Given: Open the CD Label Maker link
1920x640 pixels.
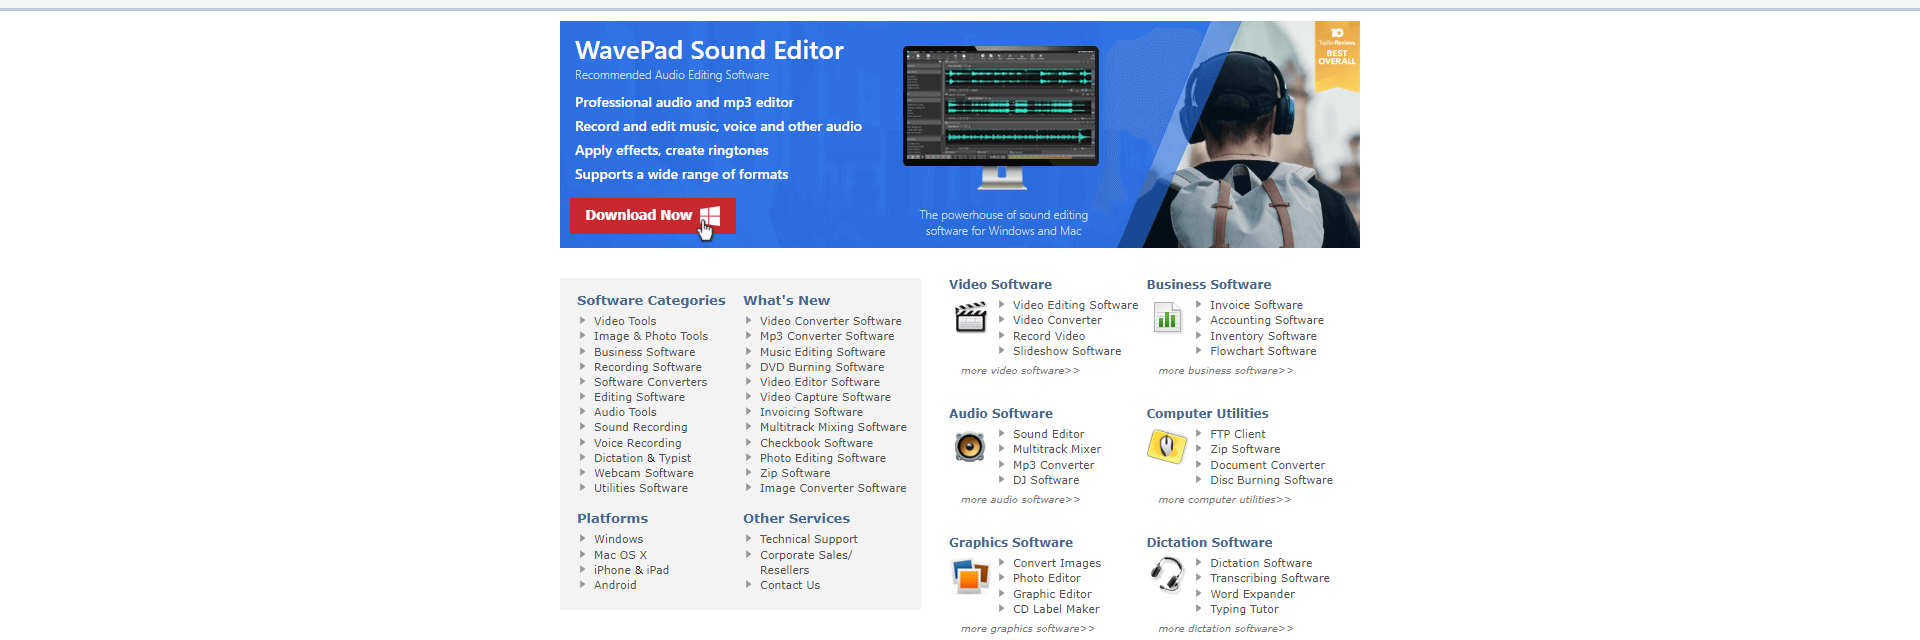Looking at the screenshot, I should pos(1056,609).
